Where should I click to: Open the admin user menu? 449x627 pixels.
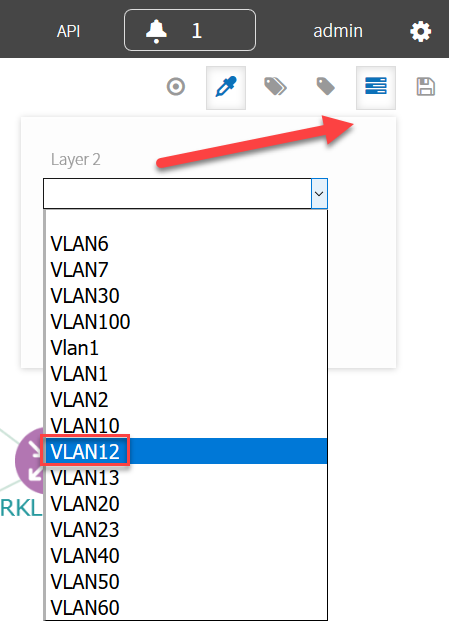338,31
